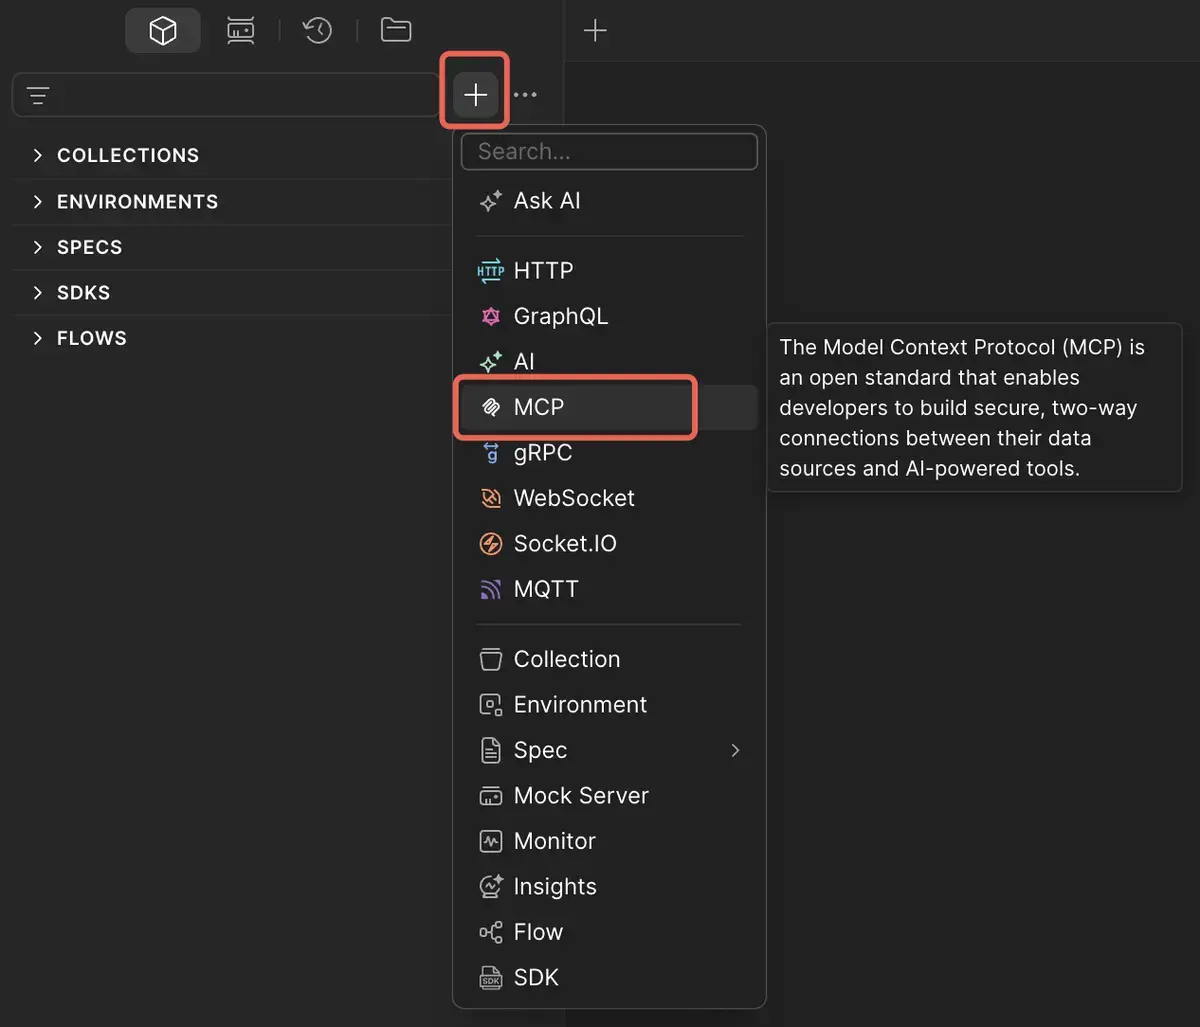Select the AI request option below GraphQL
This screenshot has width=1200, height=1027.
[x=610, y=362]
